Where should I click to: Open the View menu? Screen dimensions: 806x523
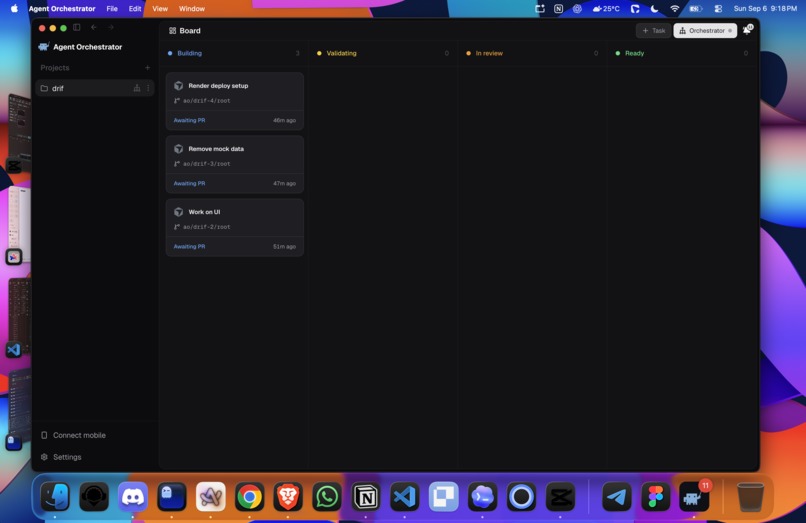coord(160,8)
